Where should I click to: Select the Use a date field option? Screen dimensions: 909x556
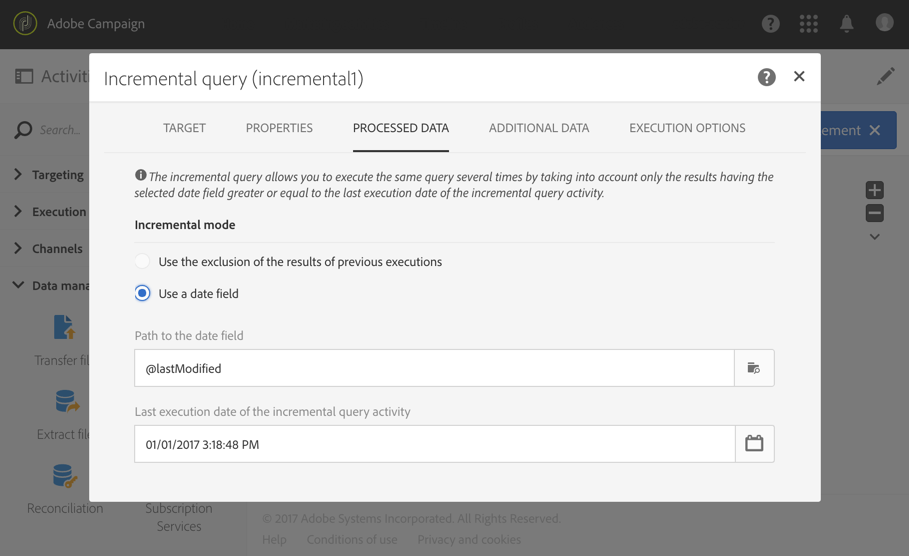[x=142, y=293]
